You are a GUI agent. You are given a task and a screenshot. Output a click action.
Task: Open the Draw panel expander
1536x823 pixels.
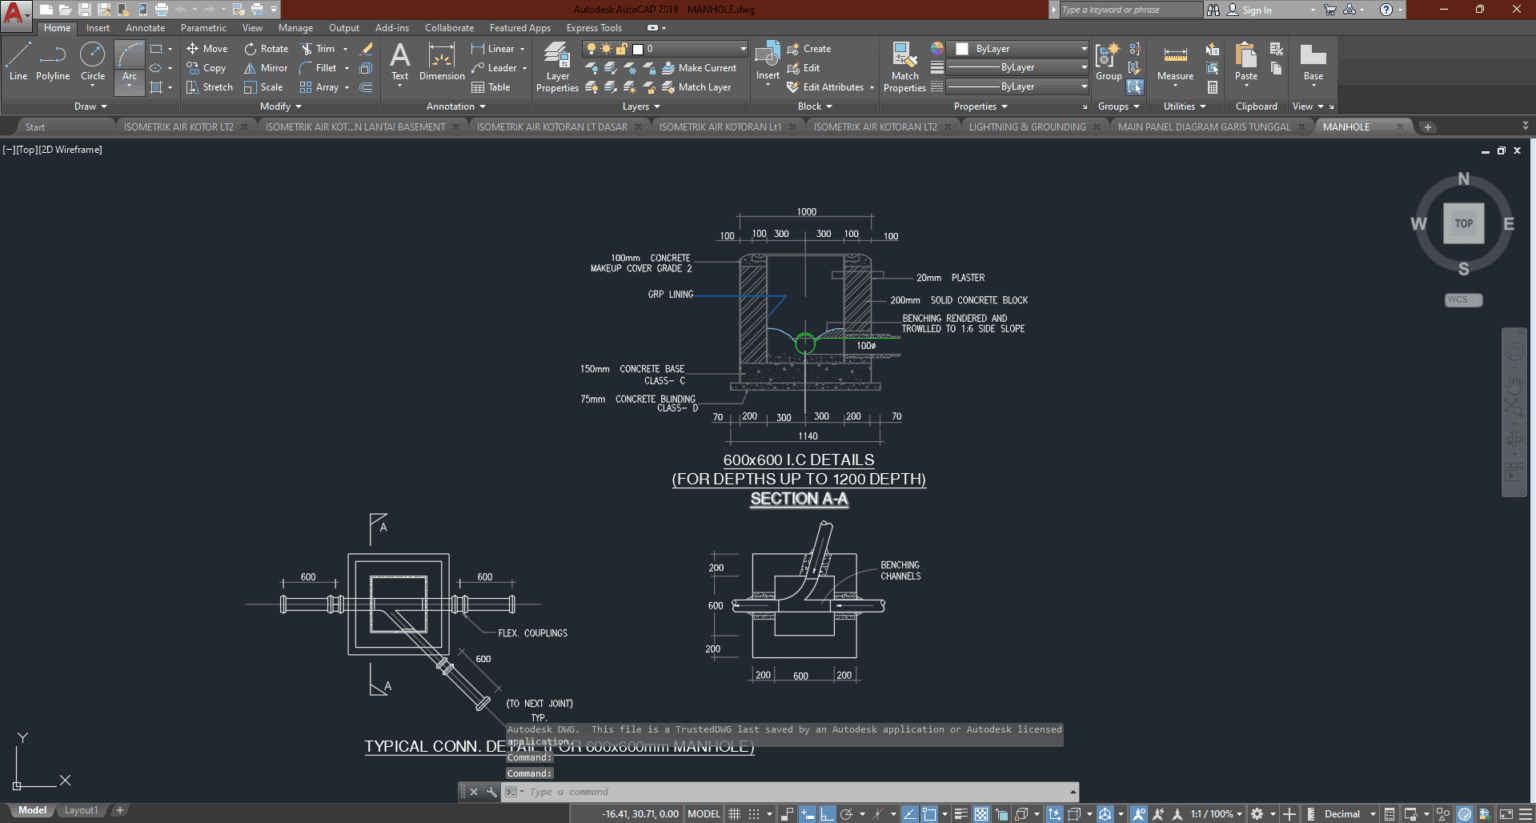[x=90, y=106]
